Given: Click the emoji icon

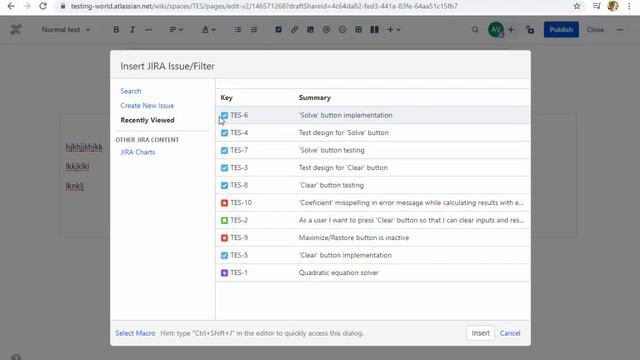Looking at the screenshot, I should pyautogui.click(x=342, y=30).
